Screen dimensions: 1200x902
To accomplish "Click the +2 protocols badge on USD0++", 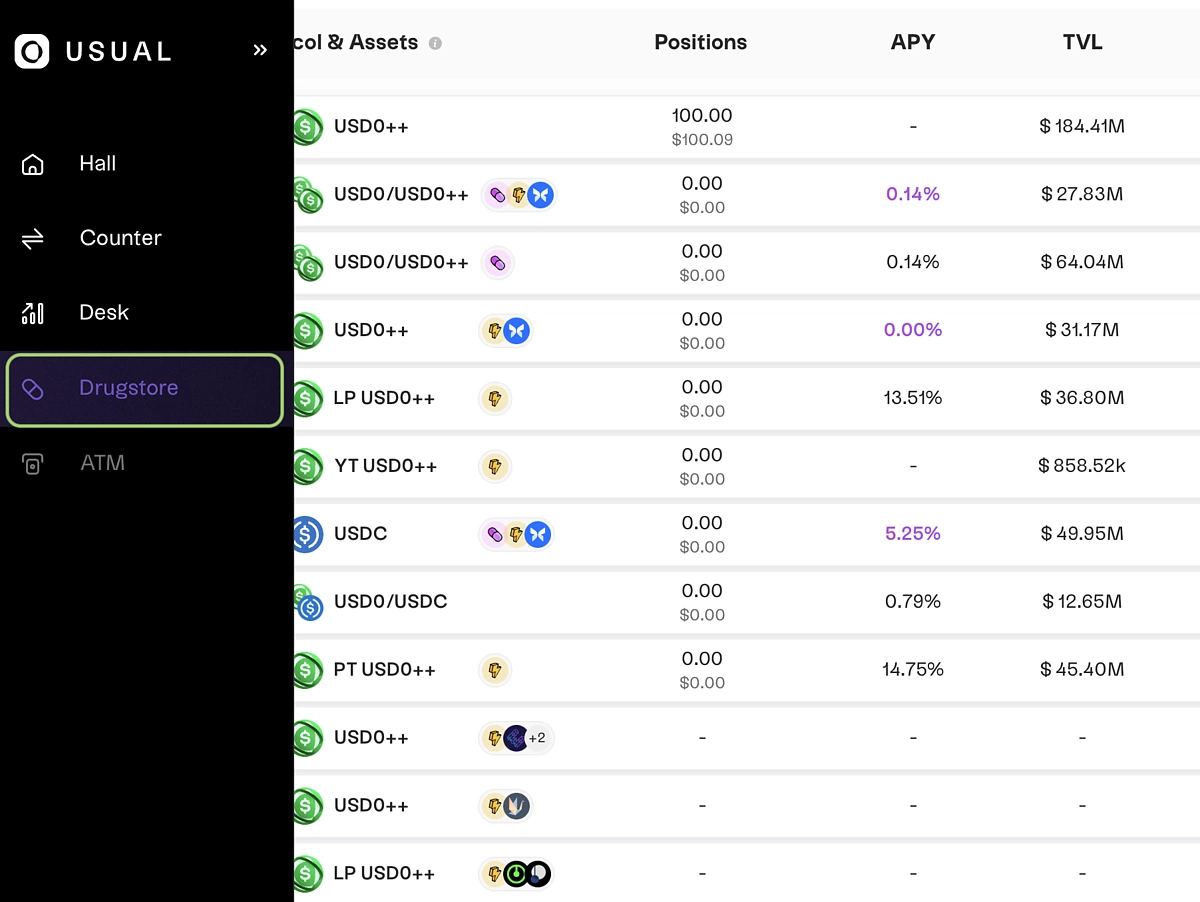I will tap(537, 738).
